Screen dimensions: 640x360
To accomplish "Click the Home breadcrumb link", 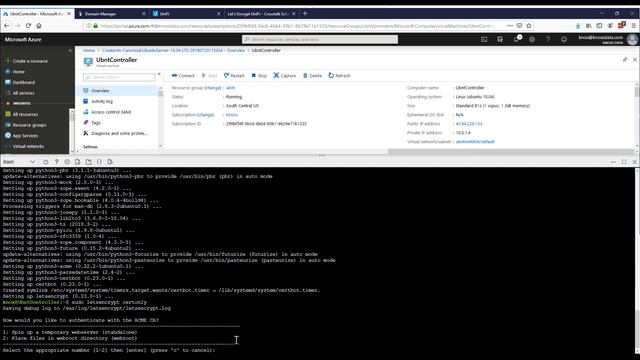I will tap(89, 50).
